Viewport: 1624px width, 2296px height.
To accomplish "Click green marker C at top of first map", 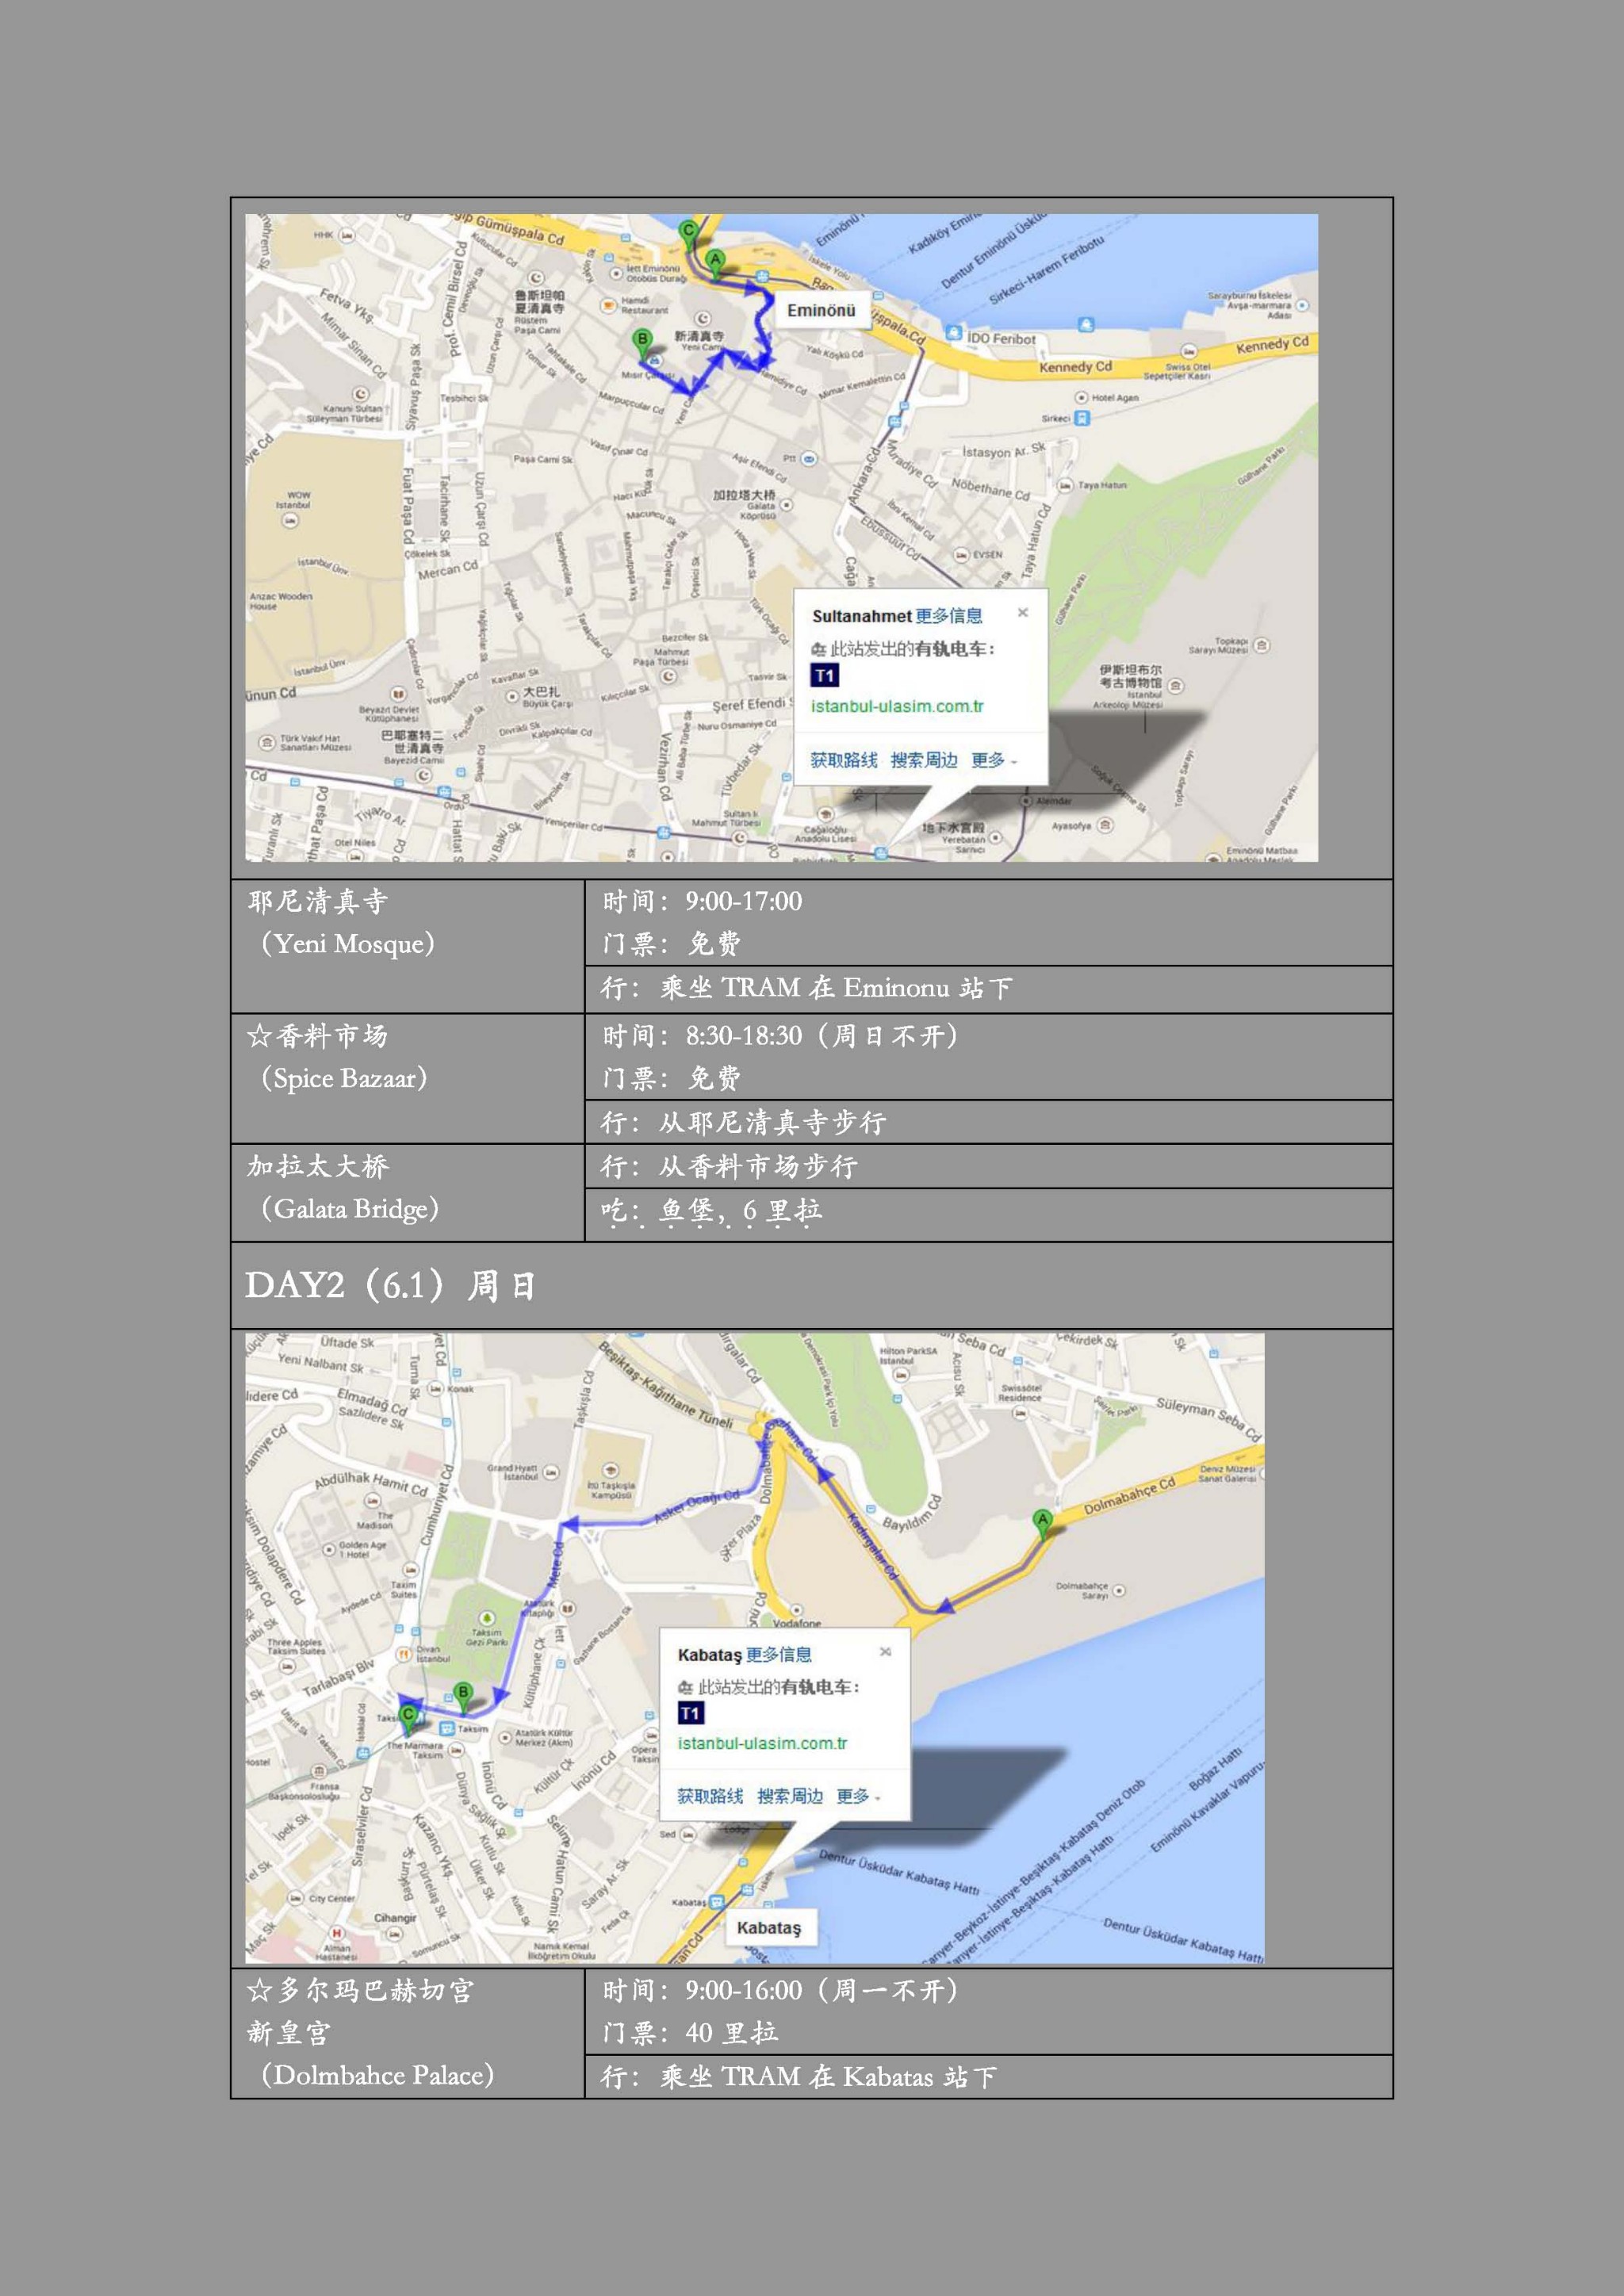I will pos(688,231).
